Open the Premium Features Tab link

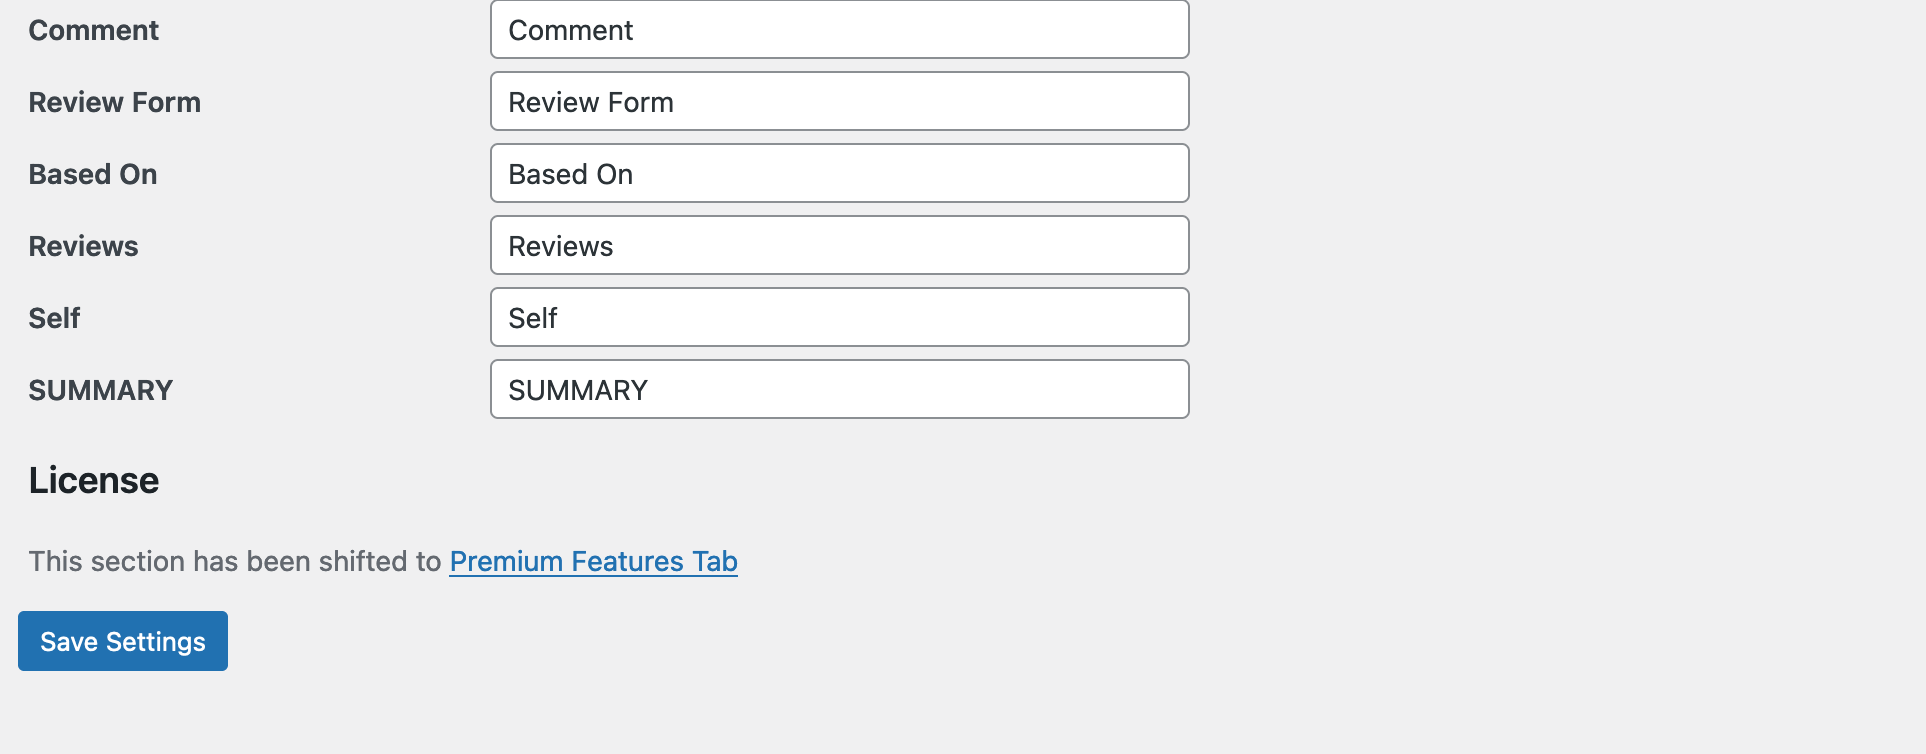[593, 562]
